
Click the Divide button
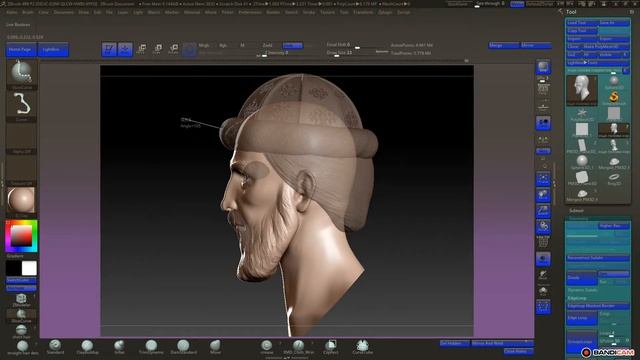pyautogui.click(x=582, y=278)
